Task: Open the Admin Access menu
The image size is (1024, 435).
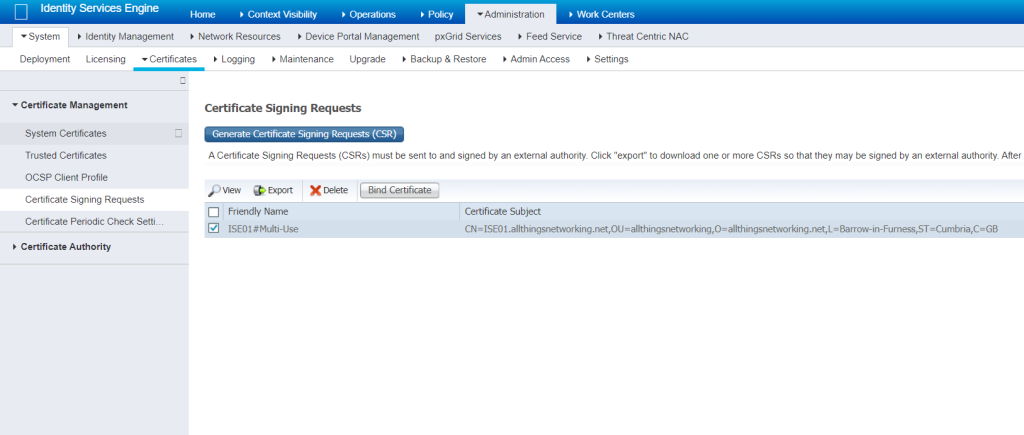Action: click(x=536, y=59)
